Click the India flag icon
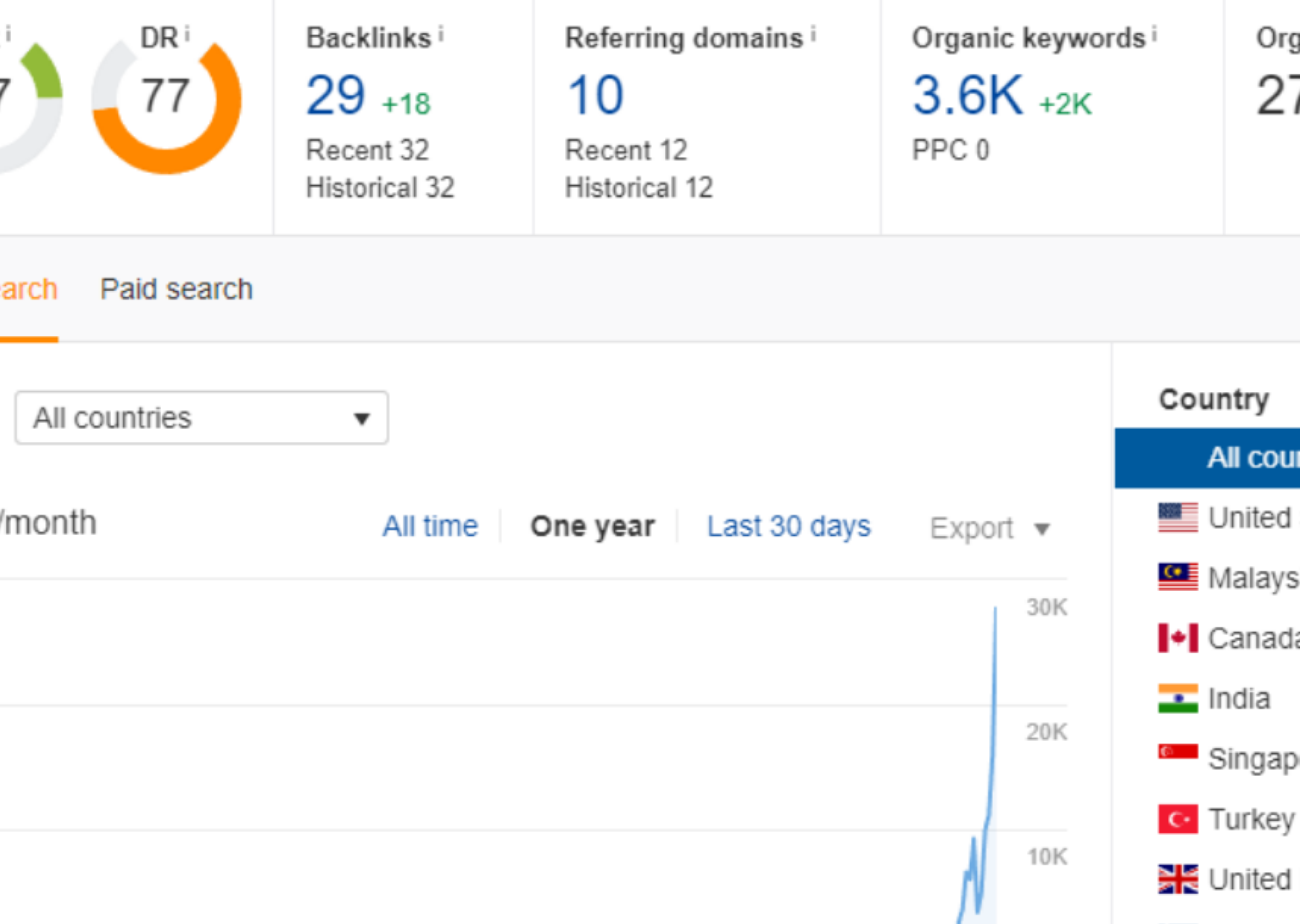The height and width of the screenshot is (924, 1300). 1178,698
